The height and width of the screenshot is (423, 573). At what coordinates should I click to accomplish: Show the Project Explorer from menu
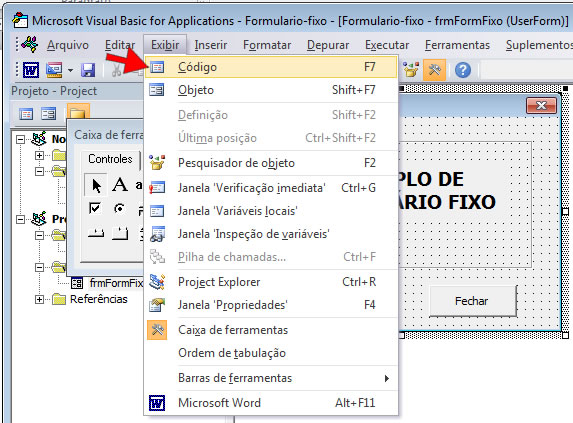point(271,282)
